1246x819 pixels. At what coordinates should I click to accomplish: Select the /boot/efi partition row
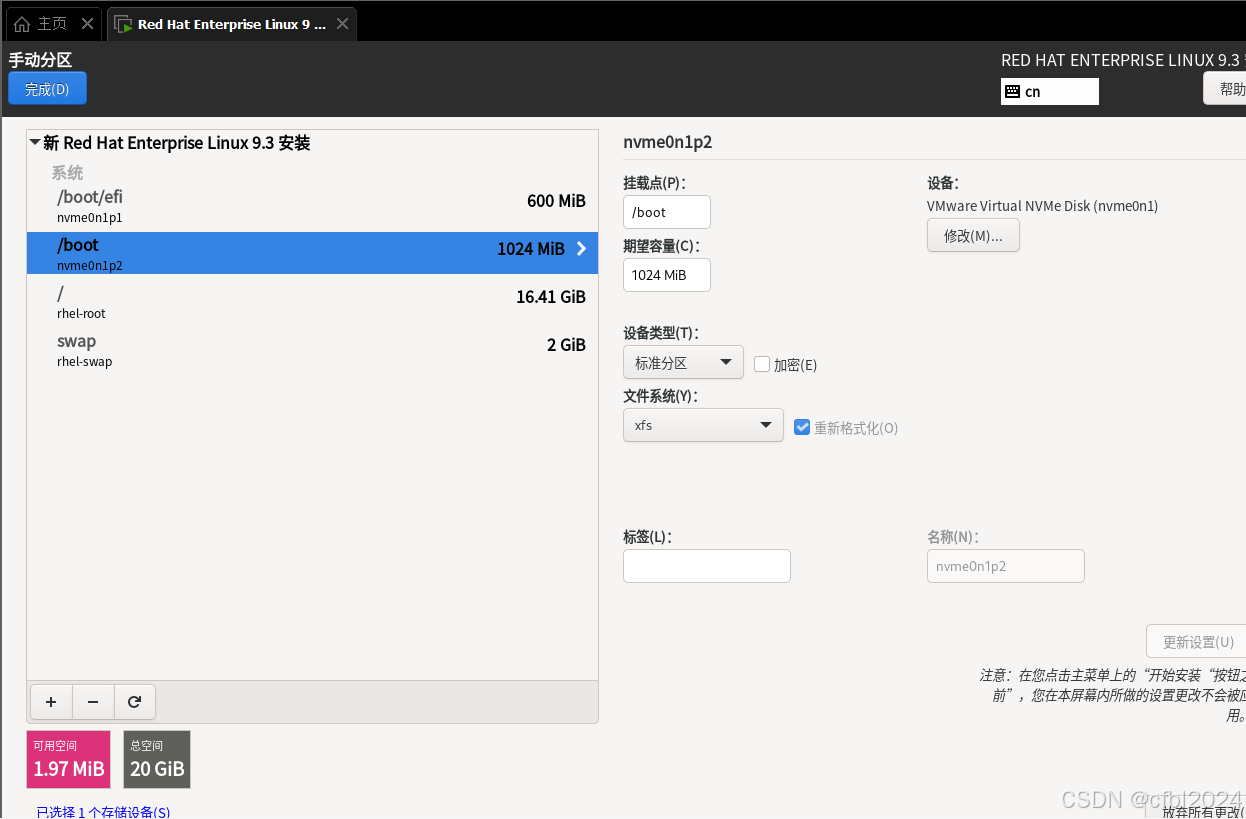point(312,206)
